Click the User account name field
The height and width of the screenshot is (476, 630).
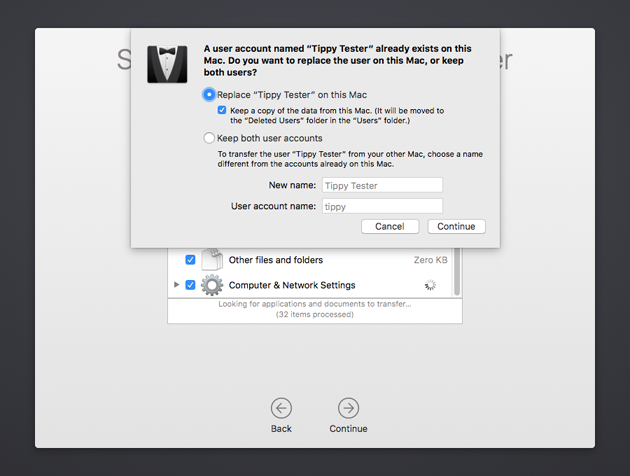click(x=382, y=206)
